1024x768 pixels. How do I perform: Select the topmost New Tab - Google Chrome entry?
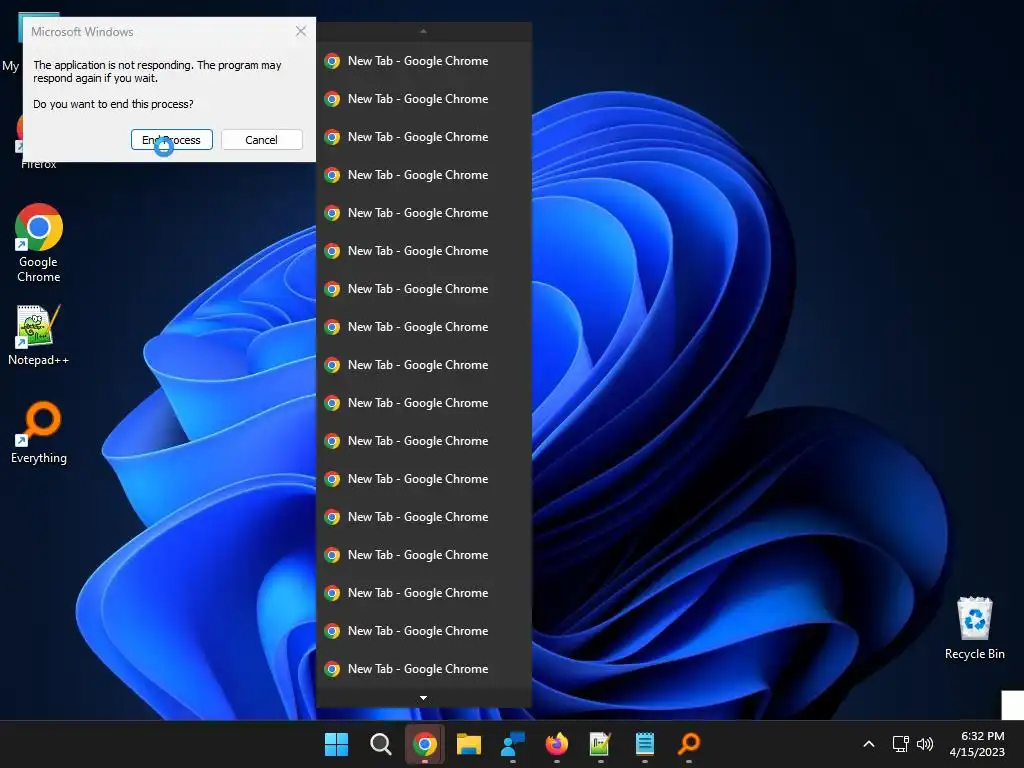click(424, 61)
